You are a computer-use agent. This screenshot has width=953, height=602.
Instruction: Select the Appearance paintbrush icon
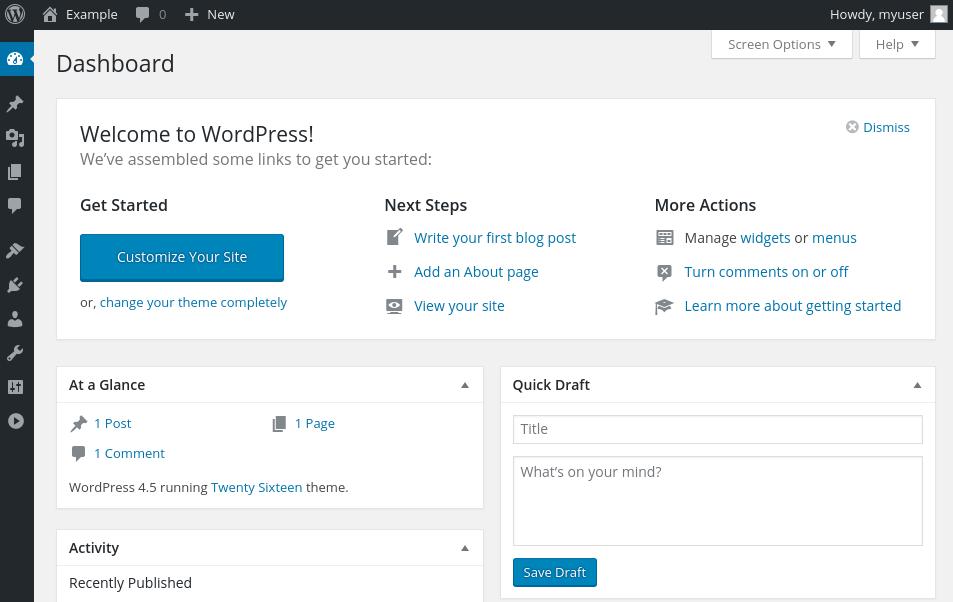pyautogui.click(x=15, y=250)
